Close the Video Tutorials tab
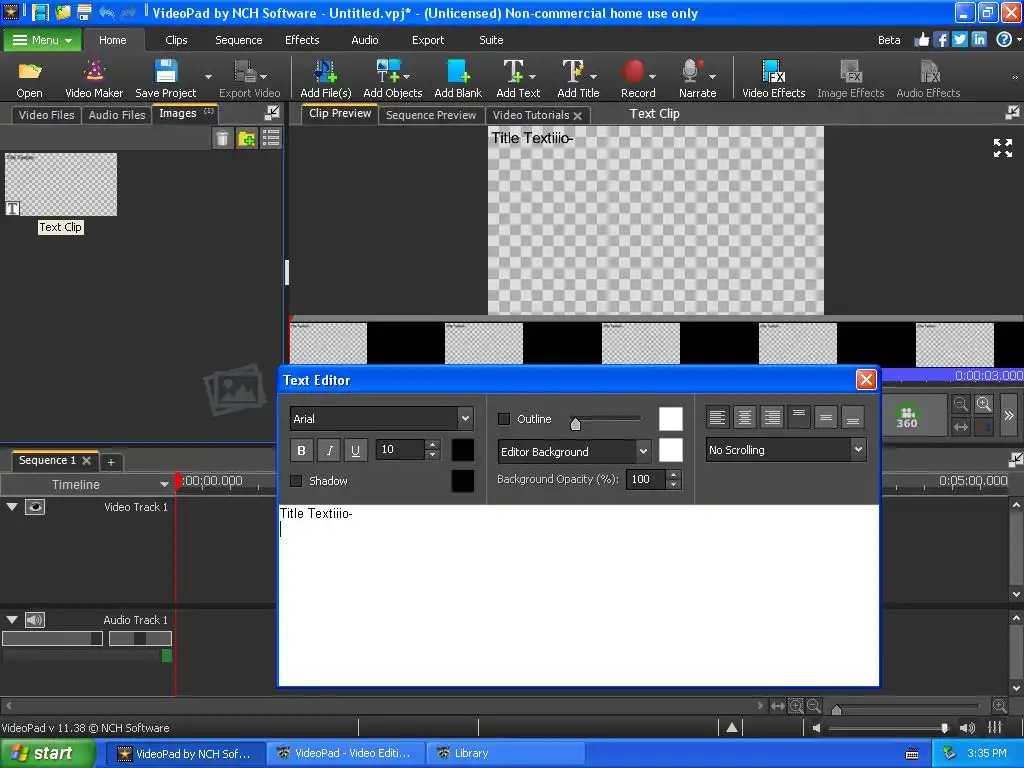The height and width of the screenshot is (768, 1024). [x=577, y=116]
